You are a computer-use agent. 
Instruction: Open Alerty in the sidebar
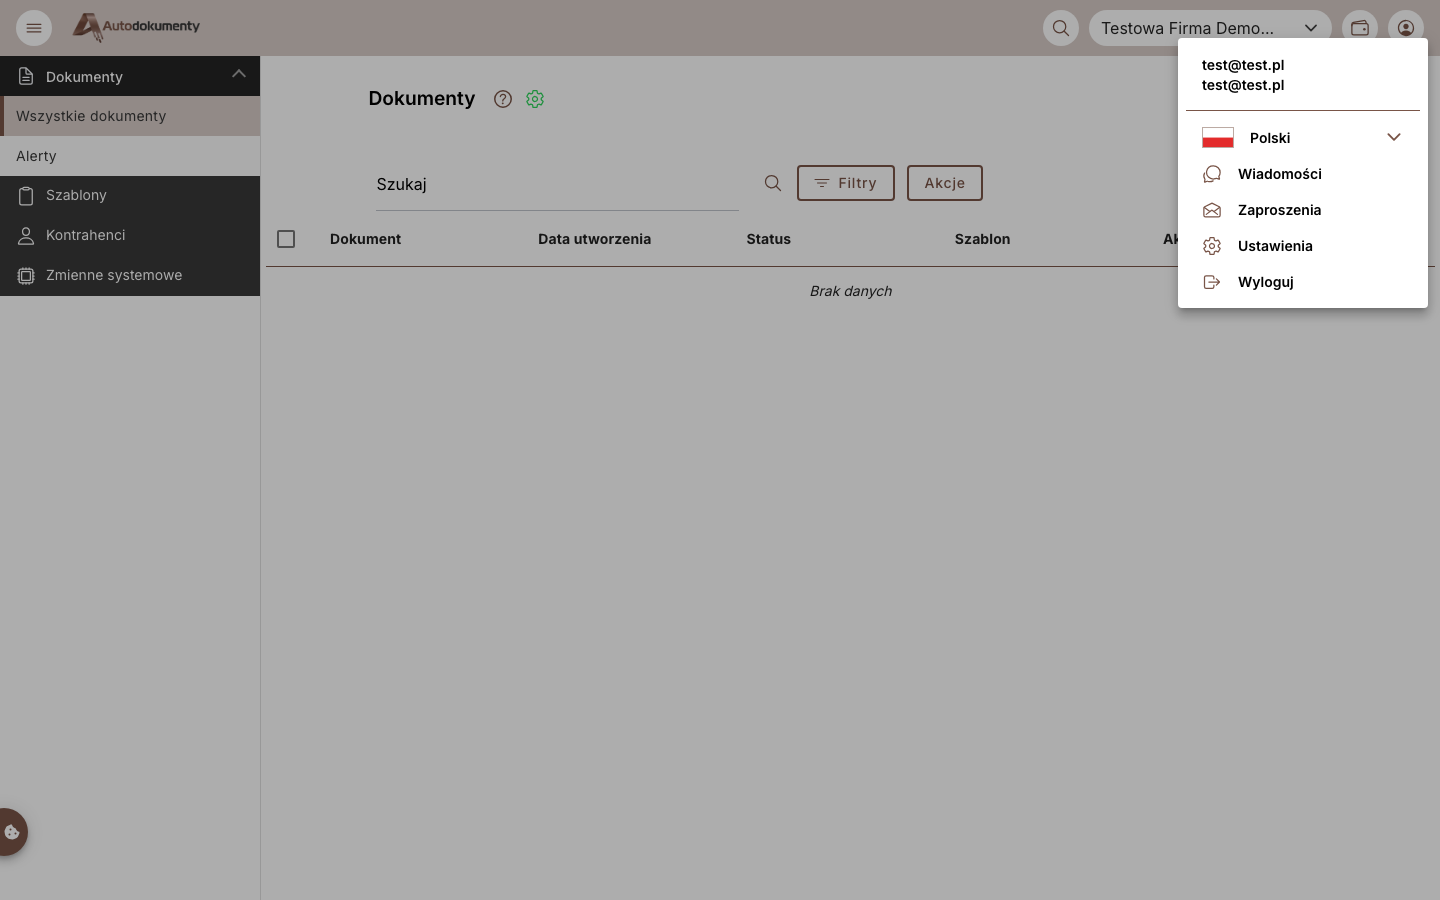130,156
